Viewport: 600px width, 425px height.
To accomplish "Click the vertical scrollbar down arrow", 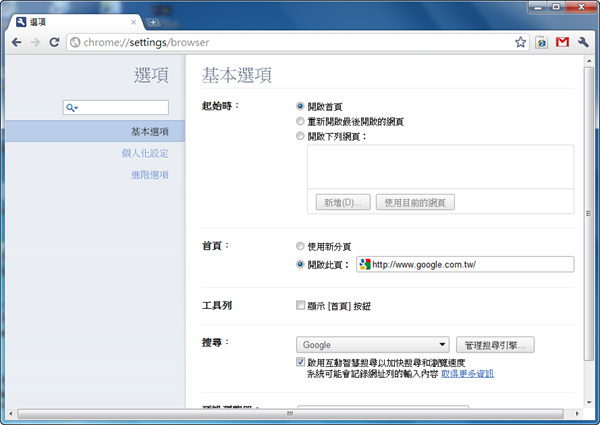I will pyautogui.click(x=589, y=402).
